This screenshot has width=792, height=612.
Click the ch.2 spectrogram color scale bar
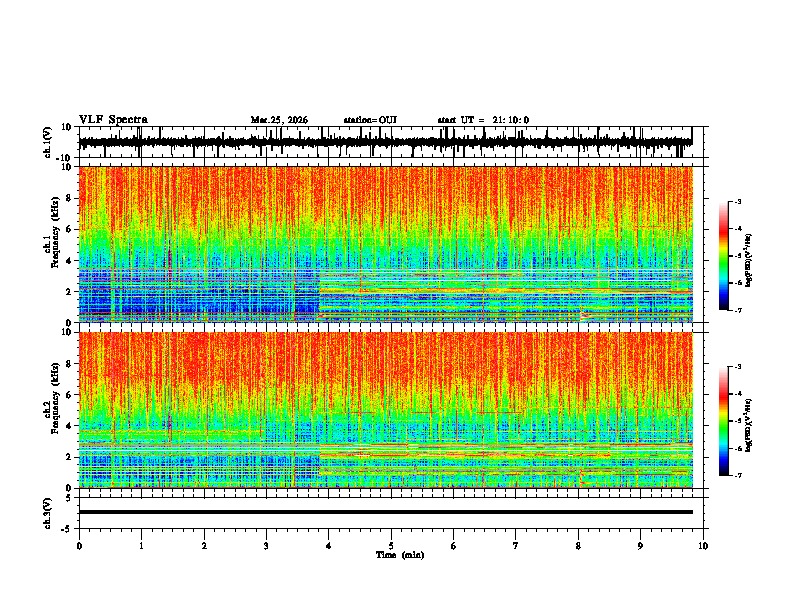(x=723, y=421)
